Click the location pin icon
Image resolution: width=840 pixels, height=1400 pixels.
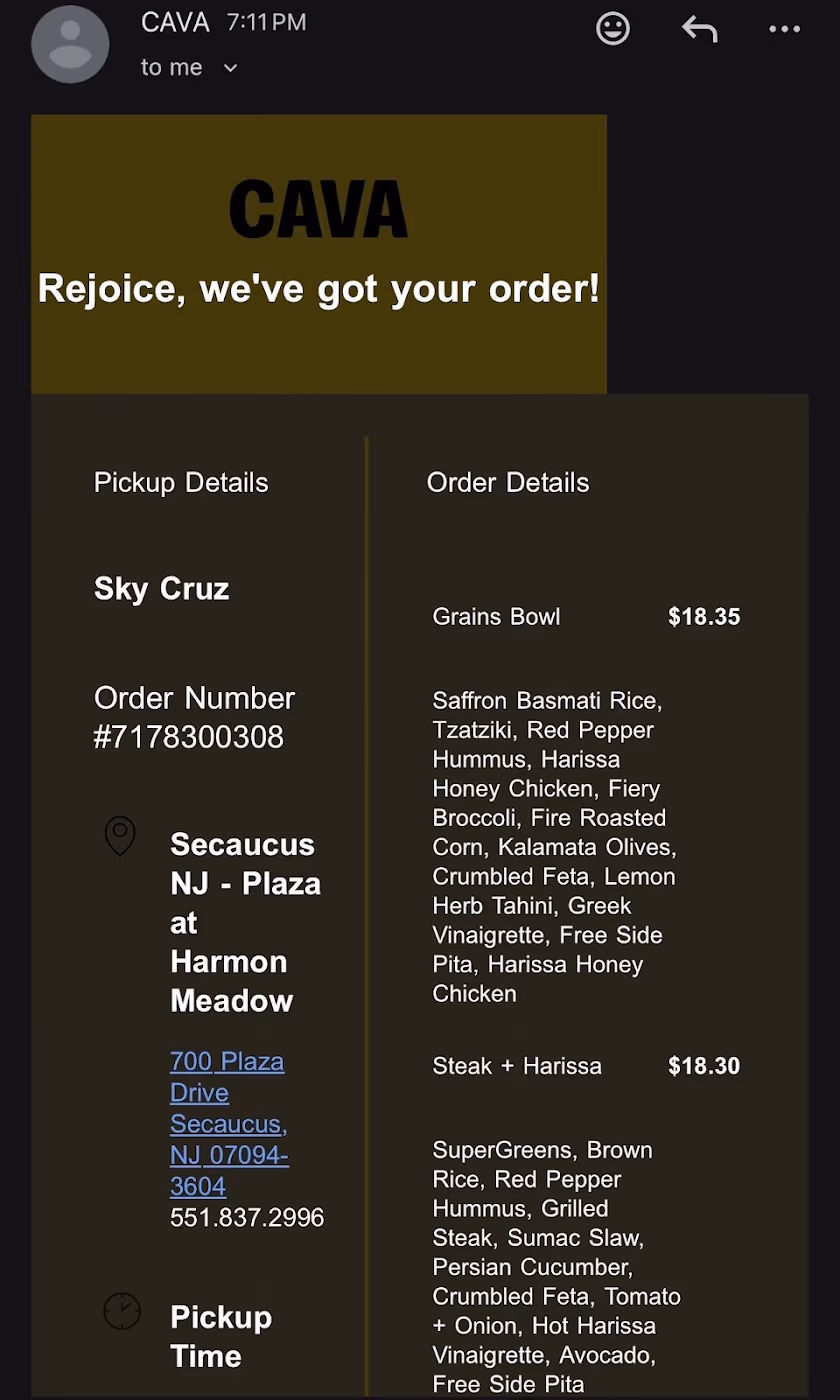click(120, 836)
